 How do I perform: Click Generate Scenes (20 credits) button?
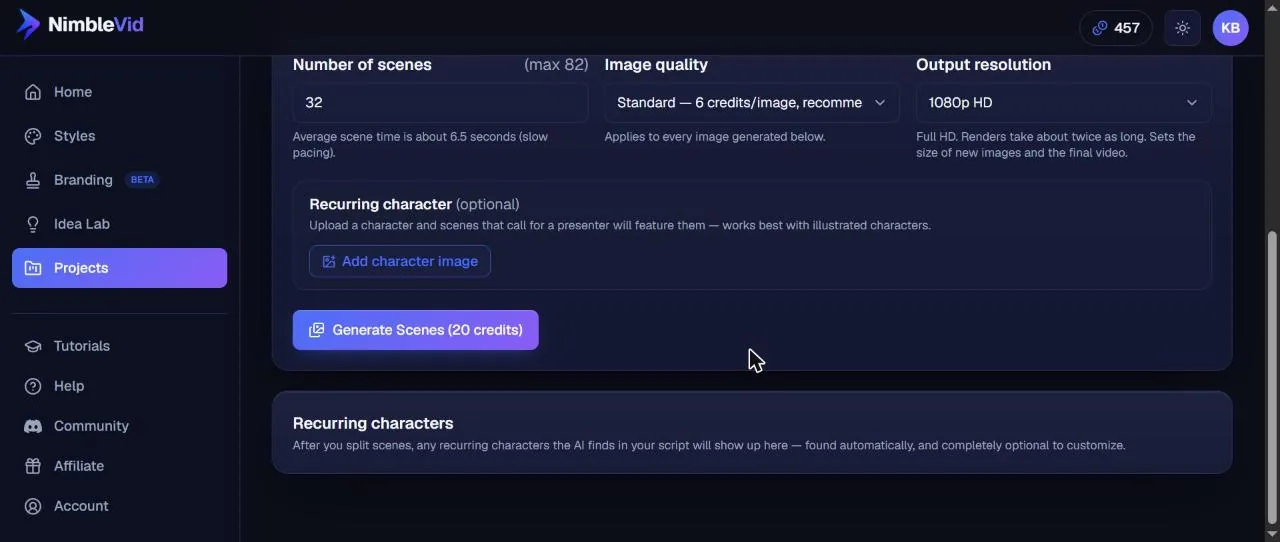(416, 330)
